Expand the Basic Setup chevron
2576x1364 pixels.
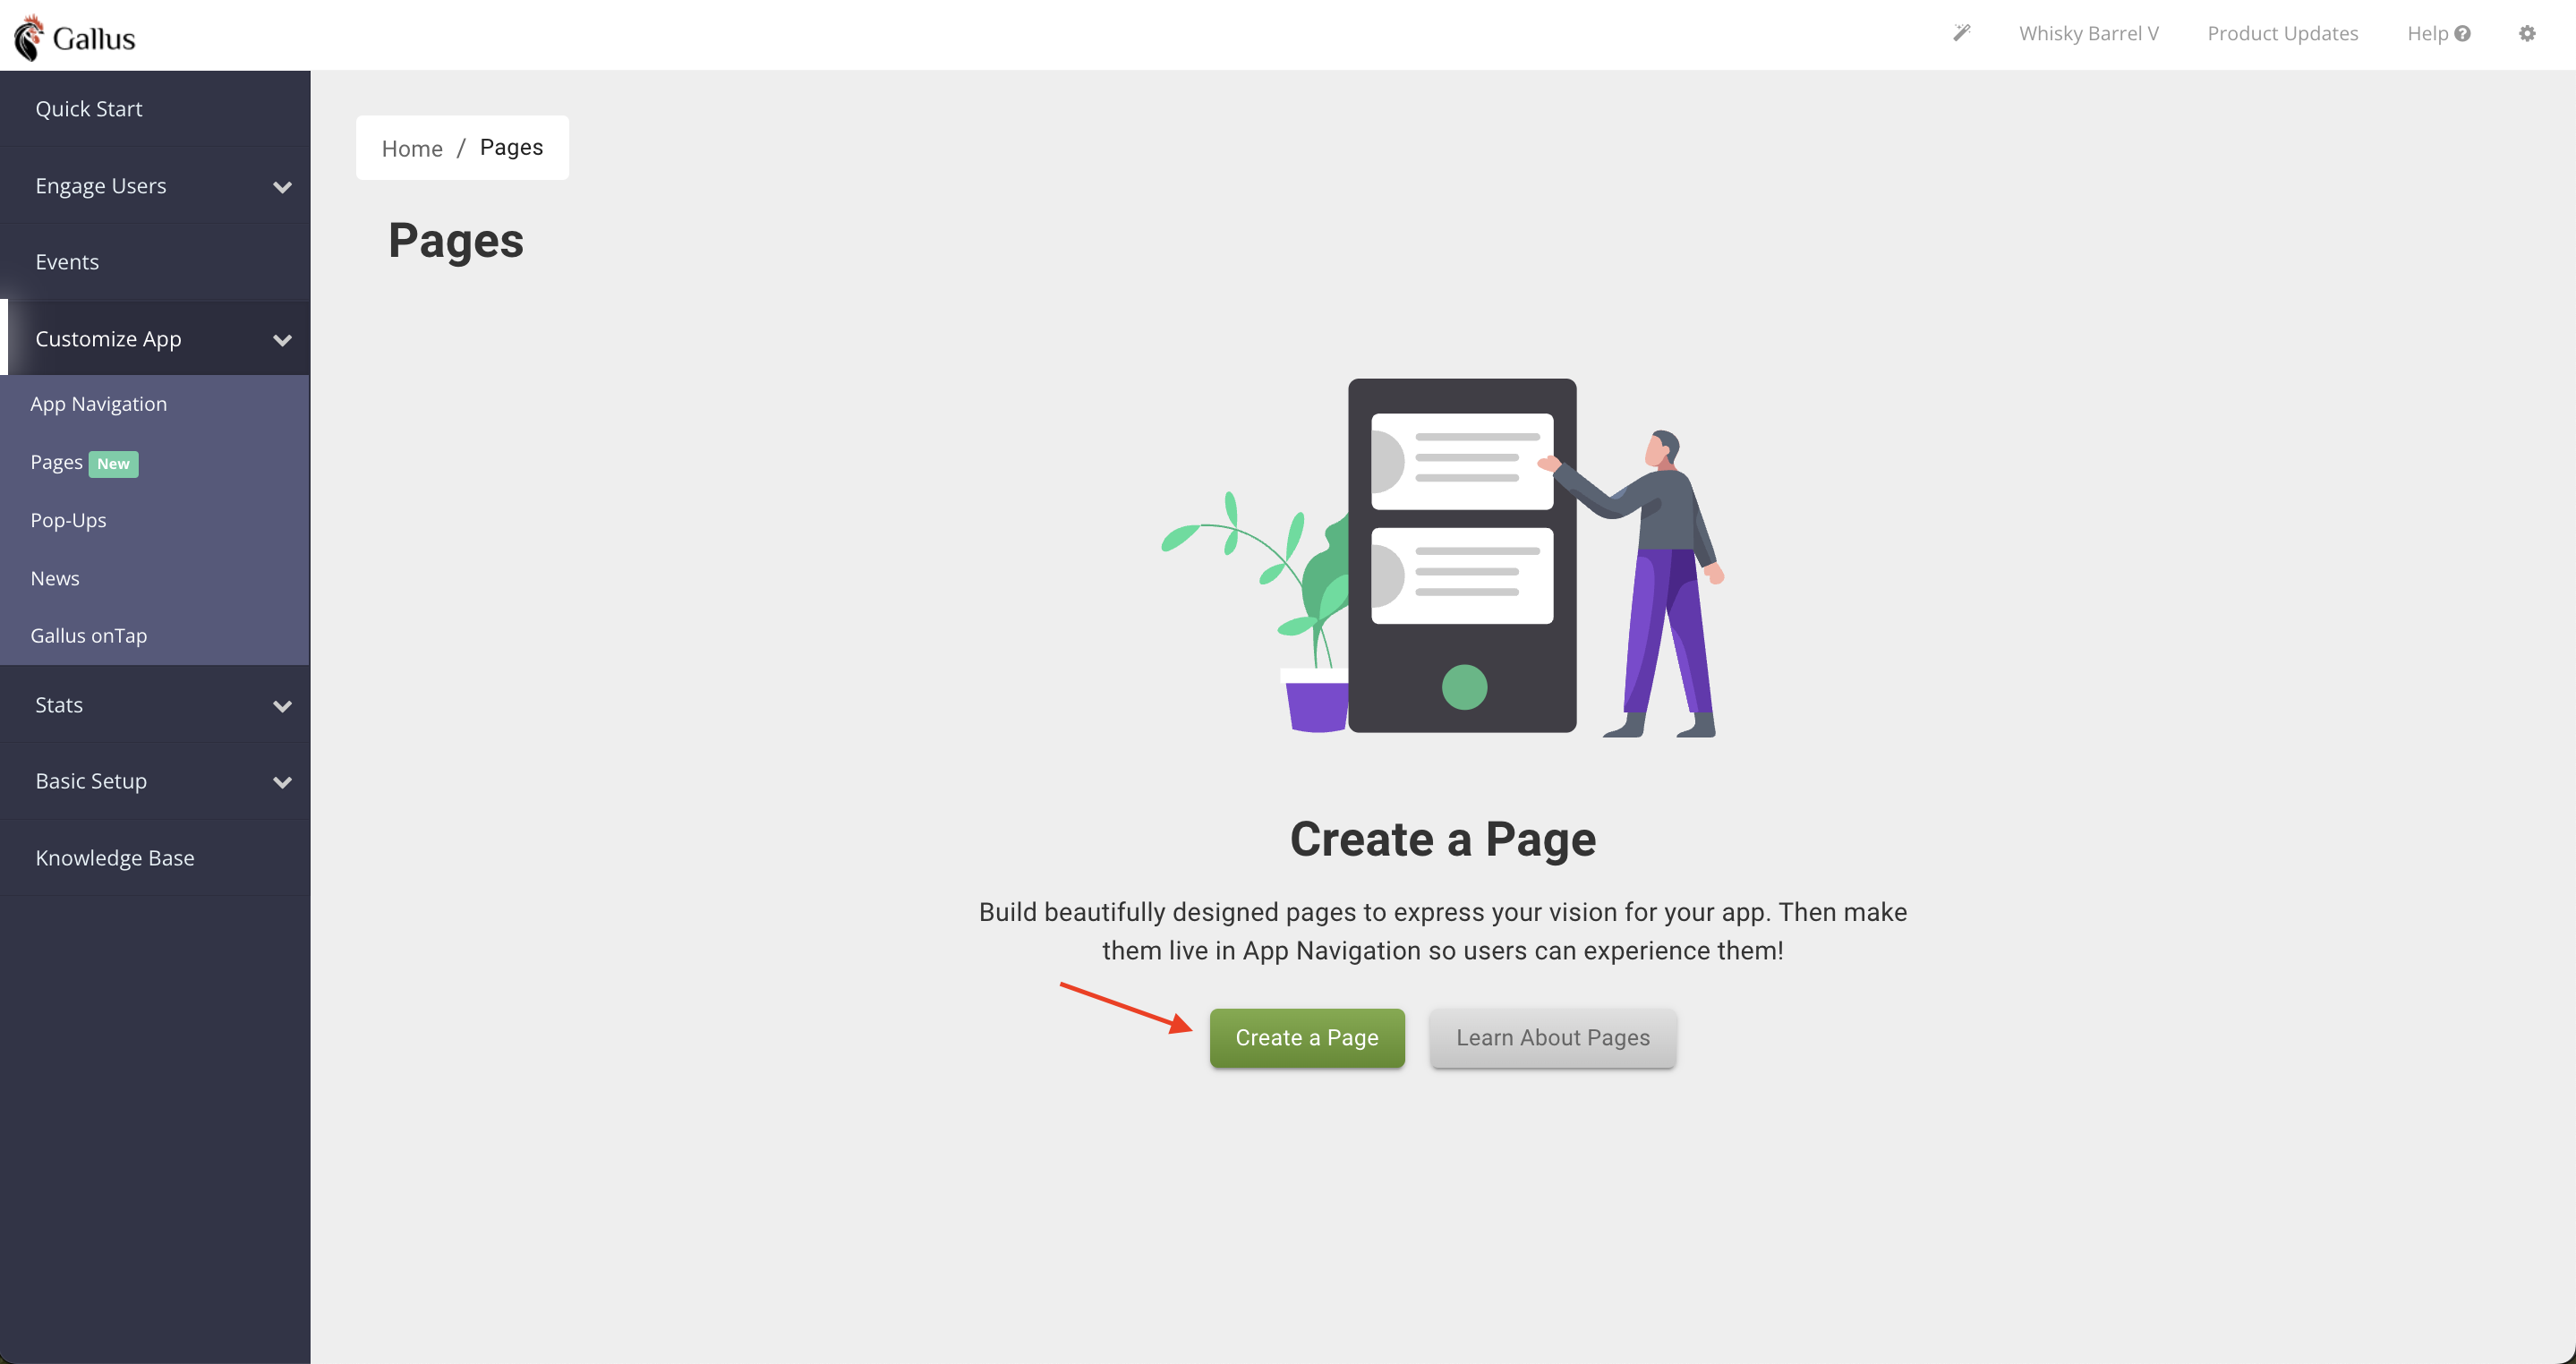coord(283,781)
